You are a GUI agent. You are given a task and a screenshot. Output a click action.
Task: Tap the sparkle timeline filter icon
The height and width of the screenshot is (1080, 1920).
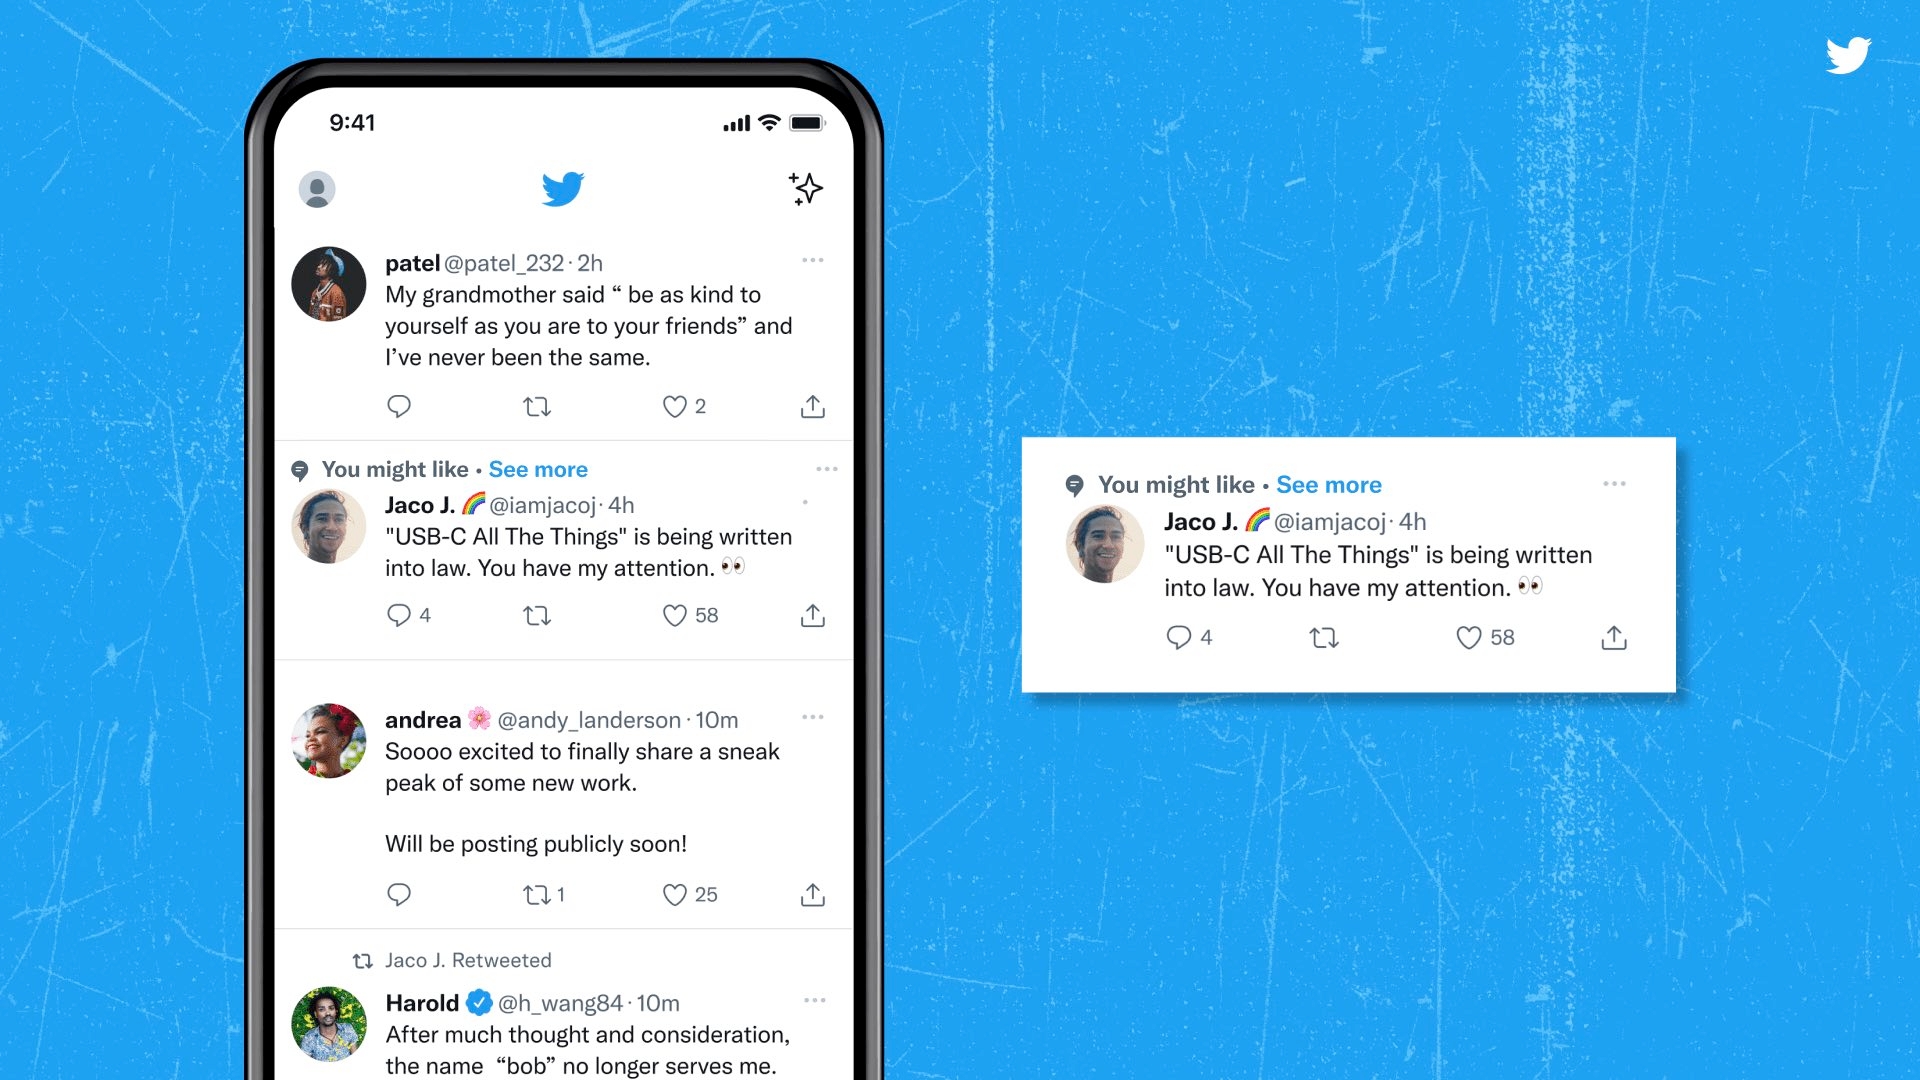pyautogui.click(x=804, y=189)
